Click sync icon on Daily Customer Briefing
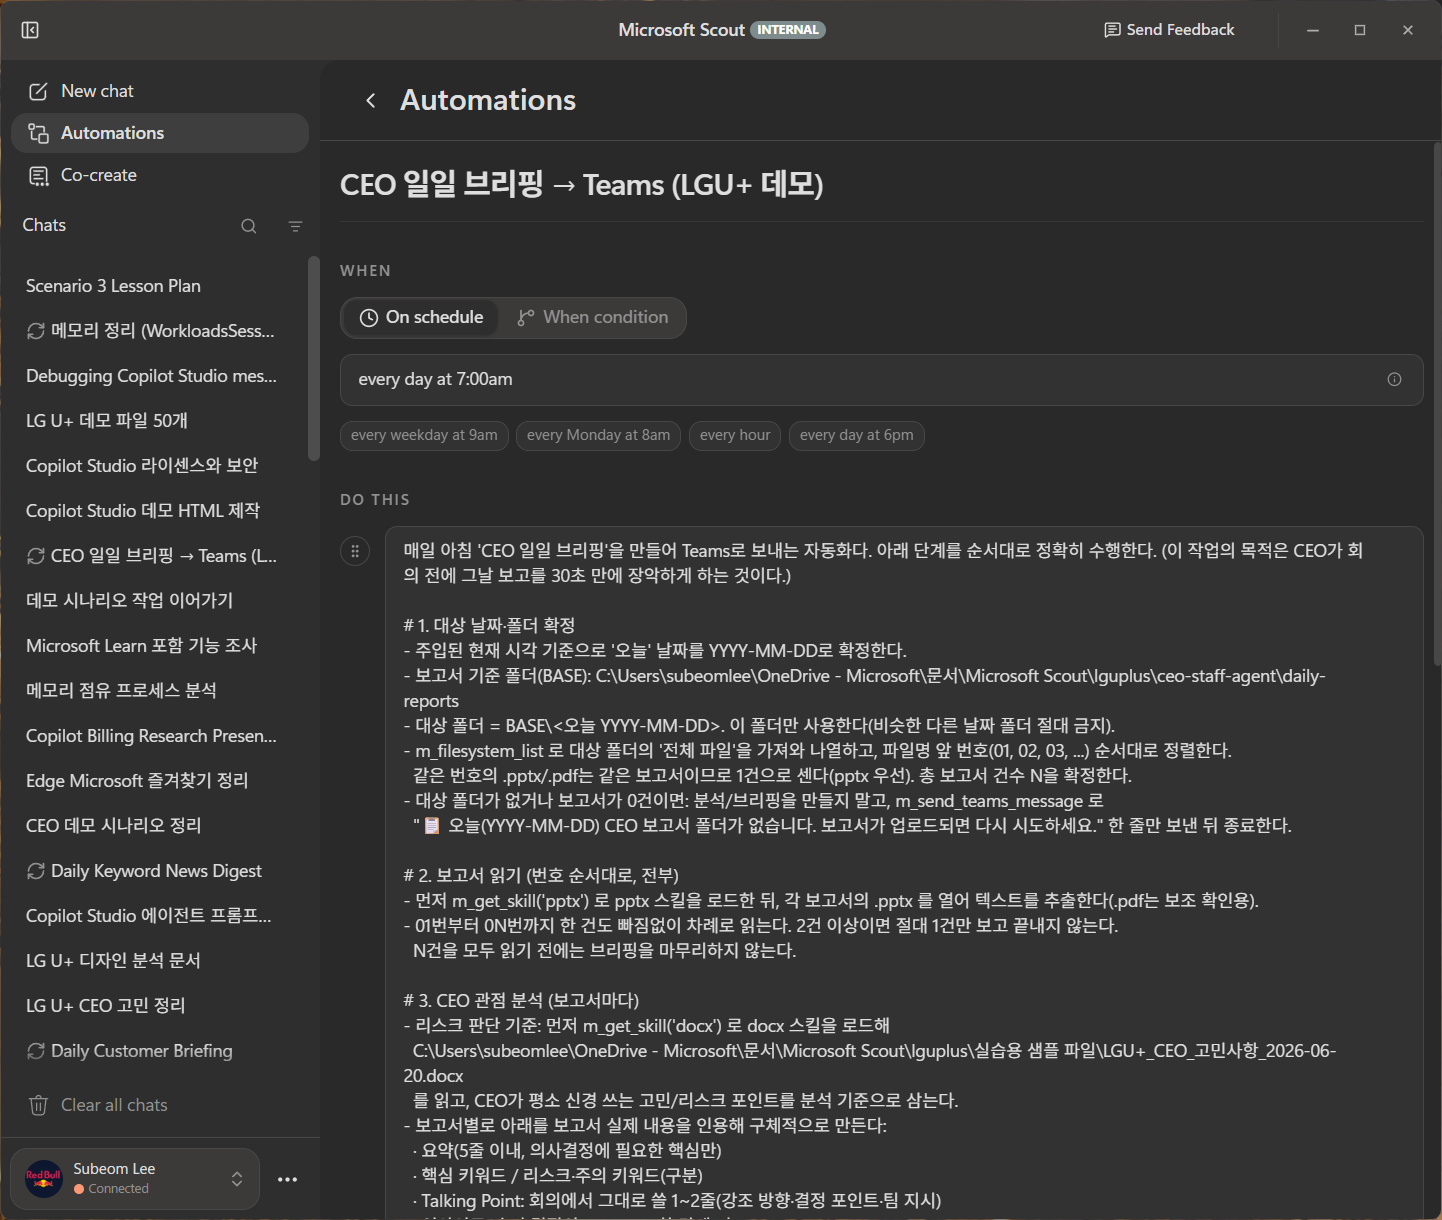This screenshot has height=1220, width=1442. point(36,1051)
